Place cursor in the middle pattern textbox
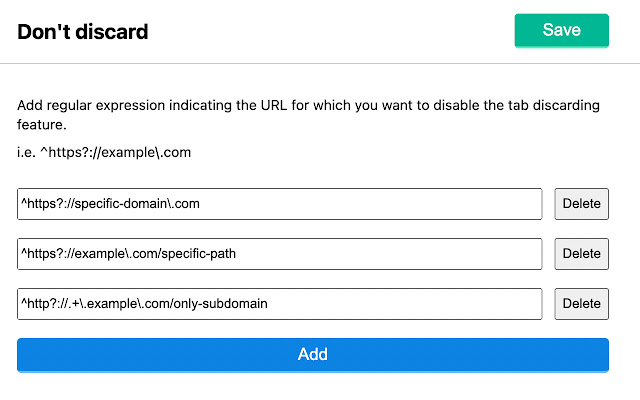This screenshot has height=400, width=640. click(279, 254)
